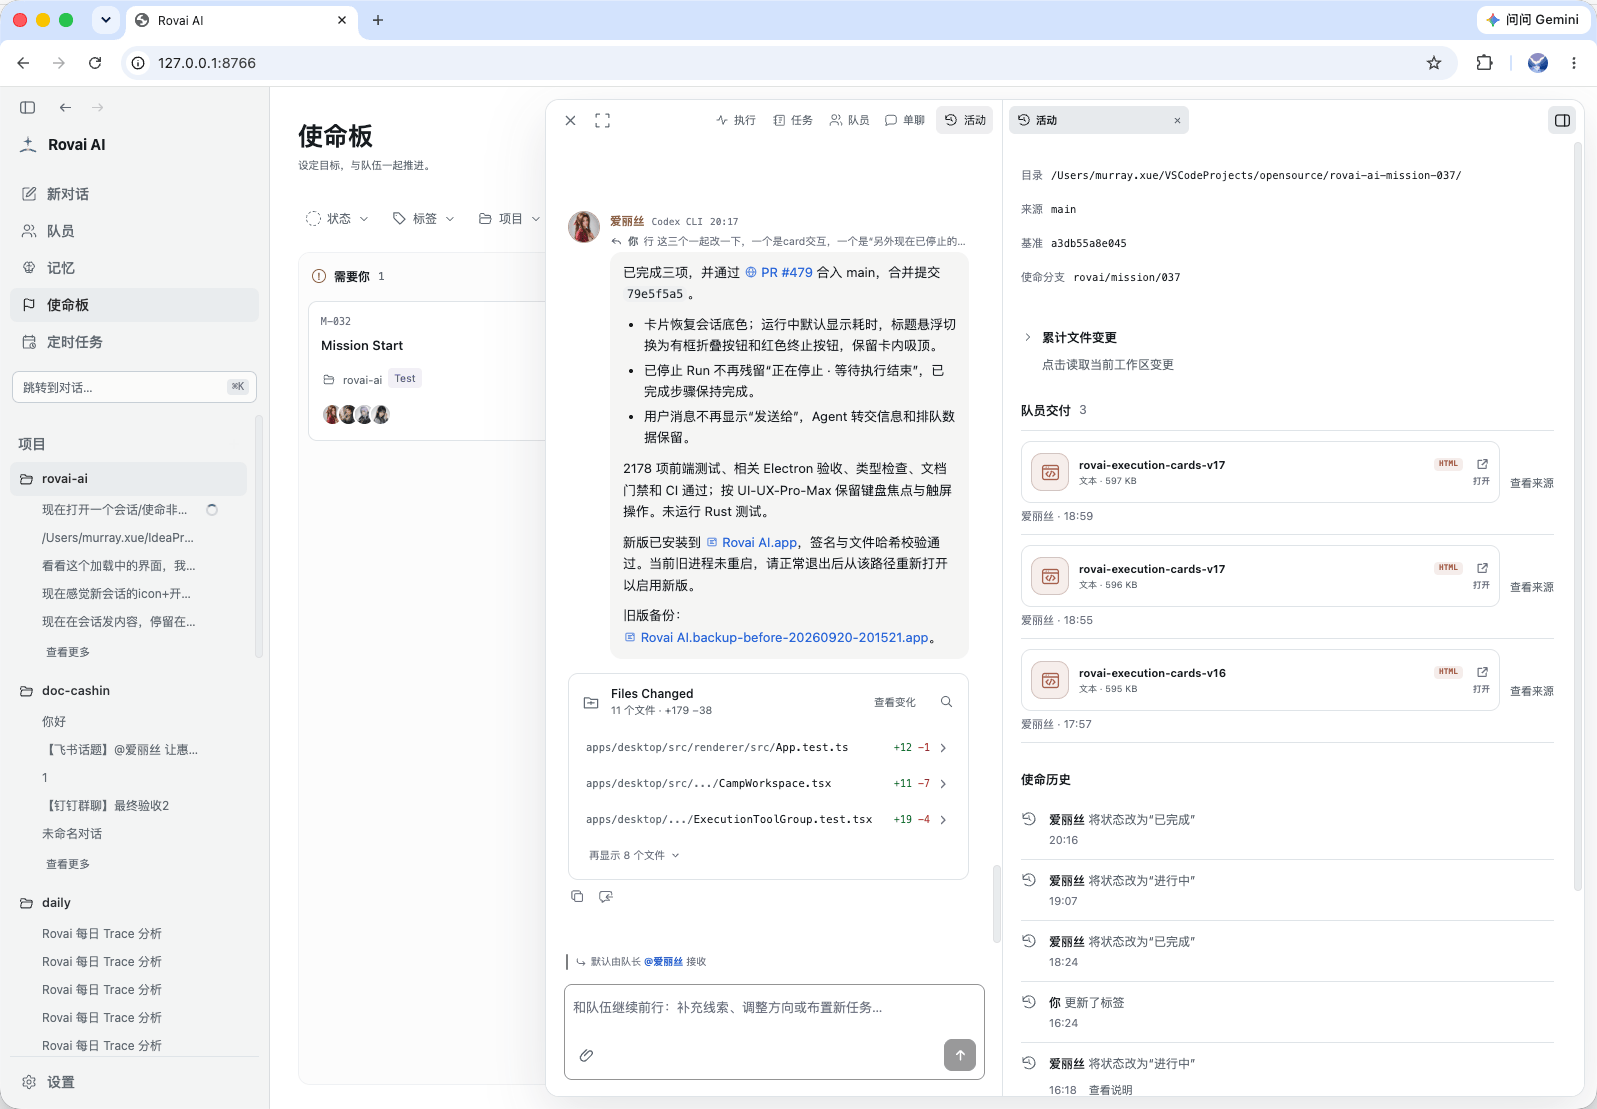Toggle the left sidebar panel icon
Screen dimensions: 1597x1109
tap(28, 107)
